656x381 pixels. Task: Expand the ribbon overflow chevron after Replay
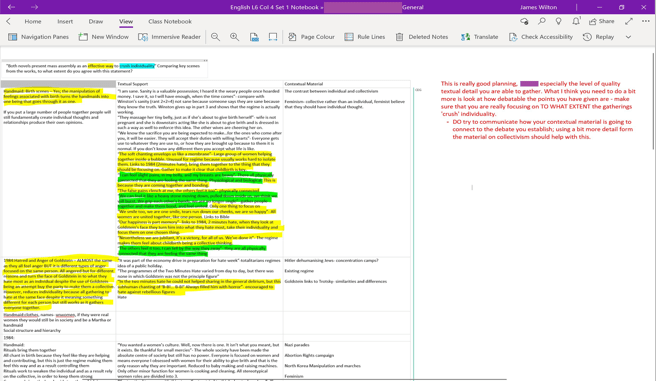click(628, 37)
